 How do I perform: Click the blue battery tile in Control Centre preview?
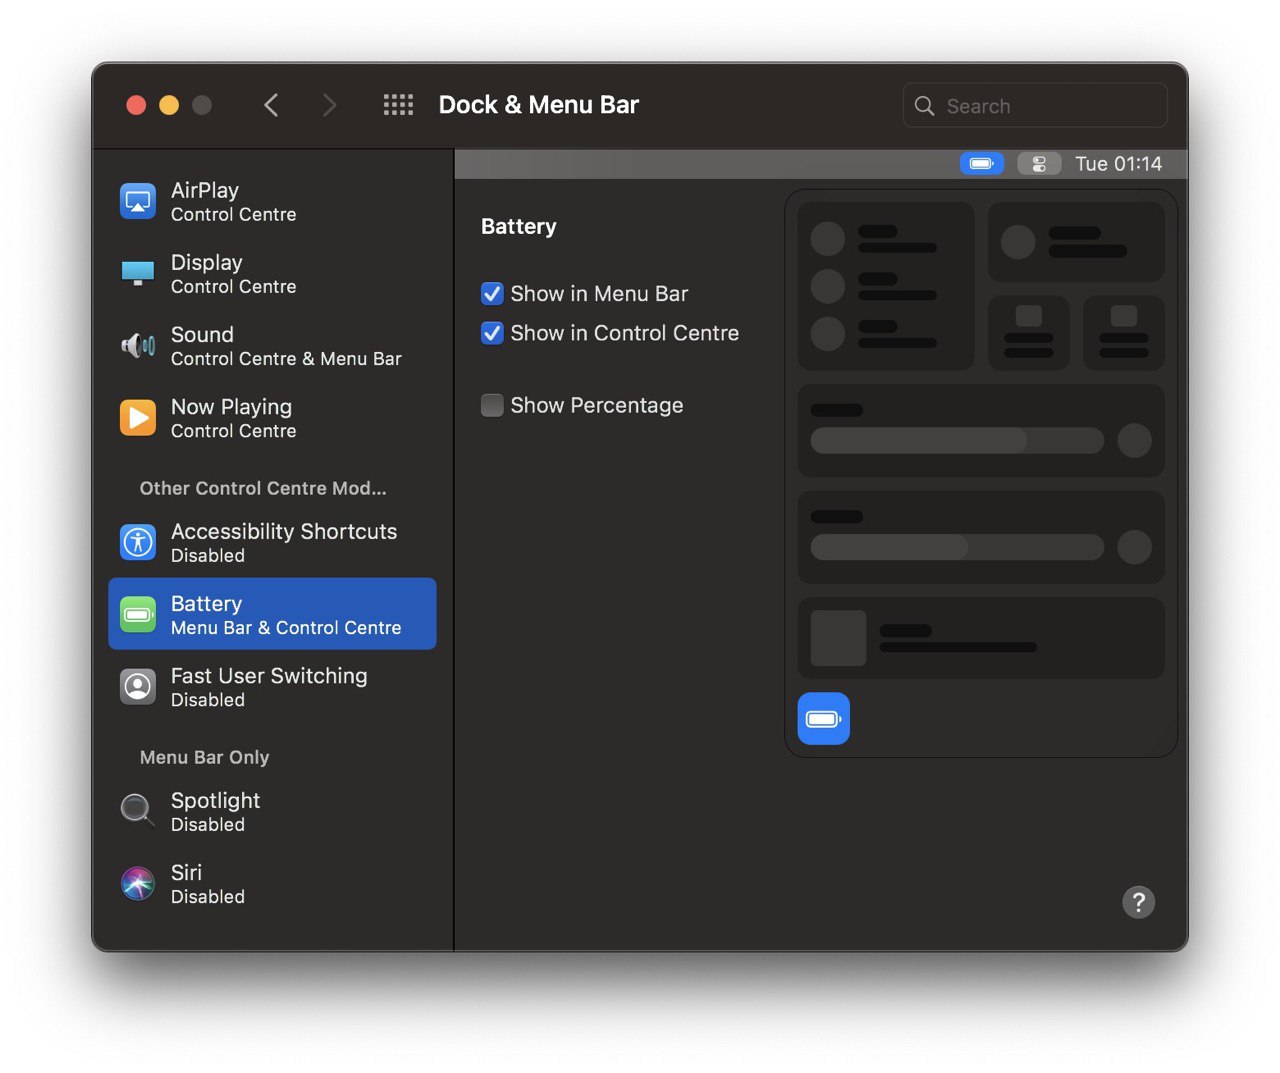(824, 719)
